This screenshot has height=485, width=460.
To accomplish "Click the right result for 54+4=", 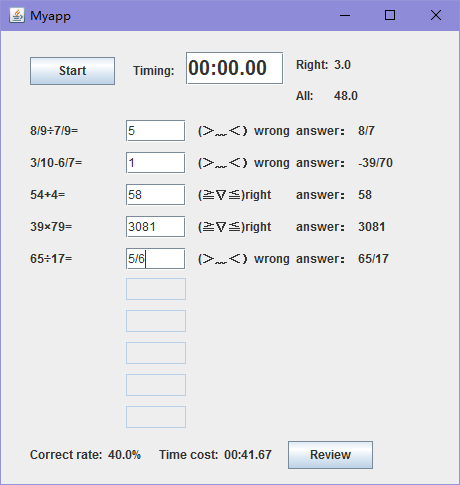I will tap(235, 195).
